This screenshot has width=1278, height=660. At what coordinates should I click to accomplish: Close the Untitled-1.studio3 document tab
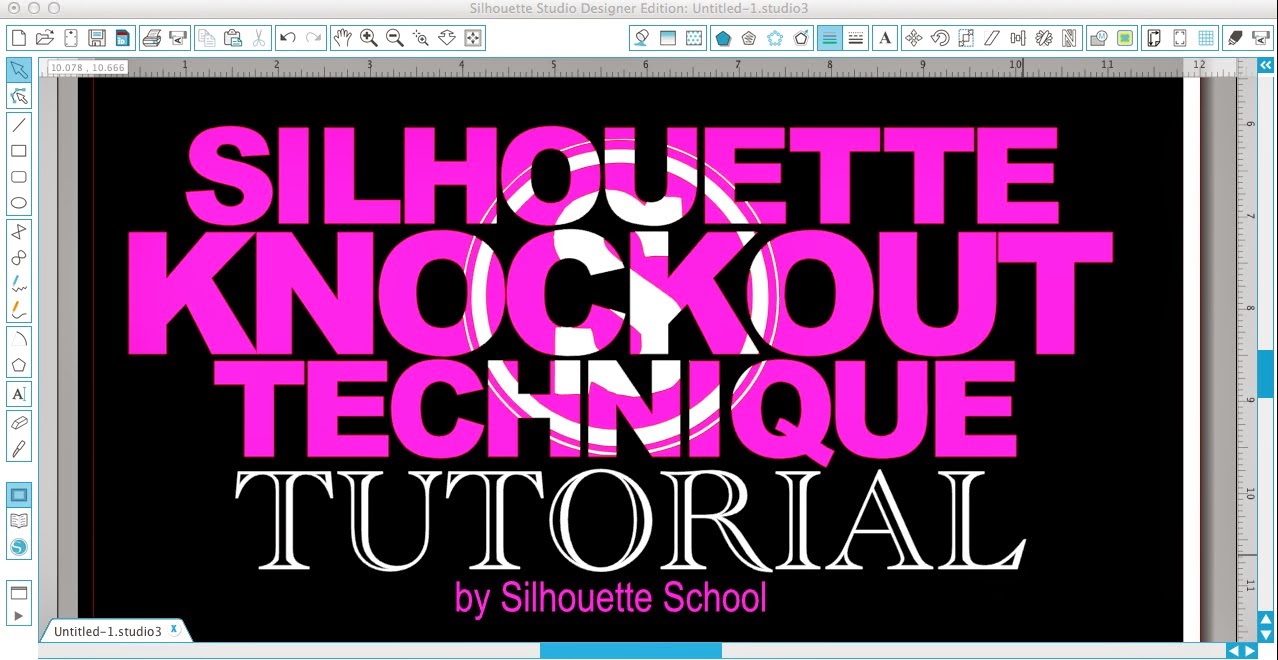(x=175, y=630)
